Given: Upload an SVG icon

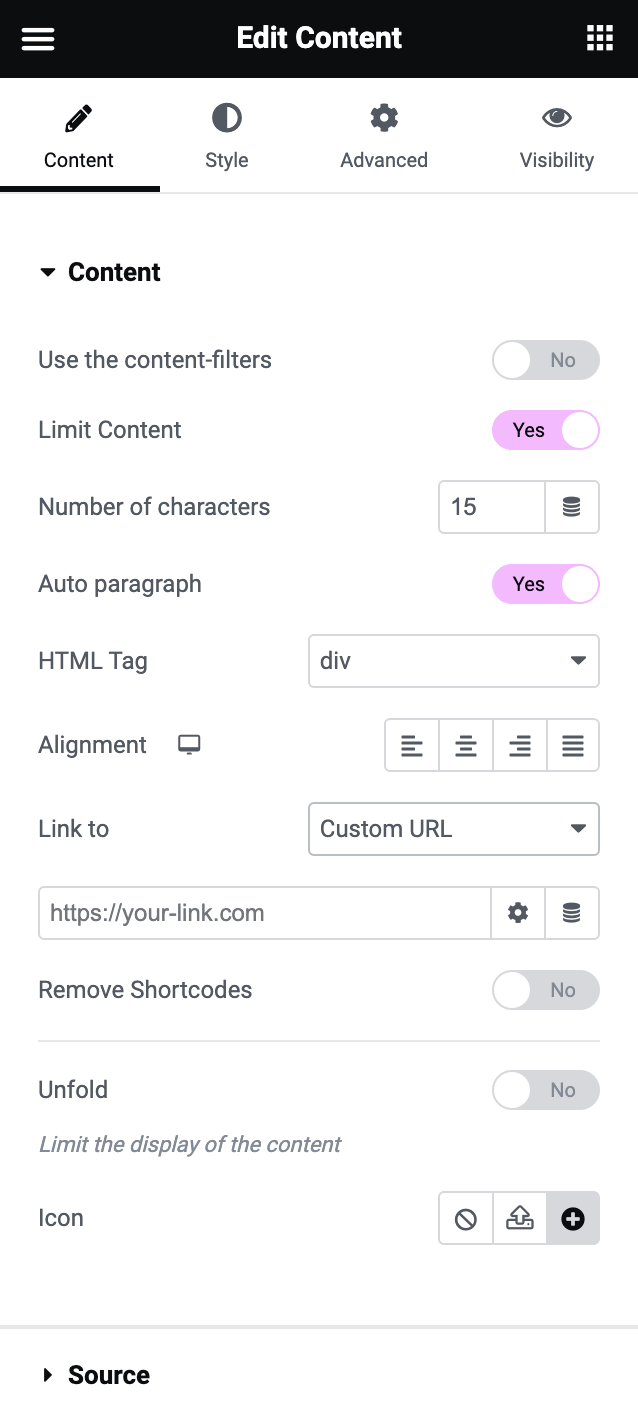Looking at the screenshot, I should [520, 1218].
